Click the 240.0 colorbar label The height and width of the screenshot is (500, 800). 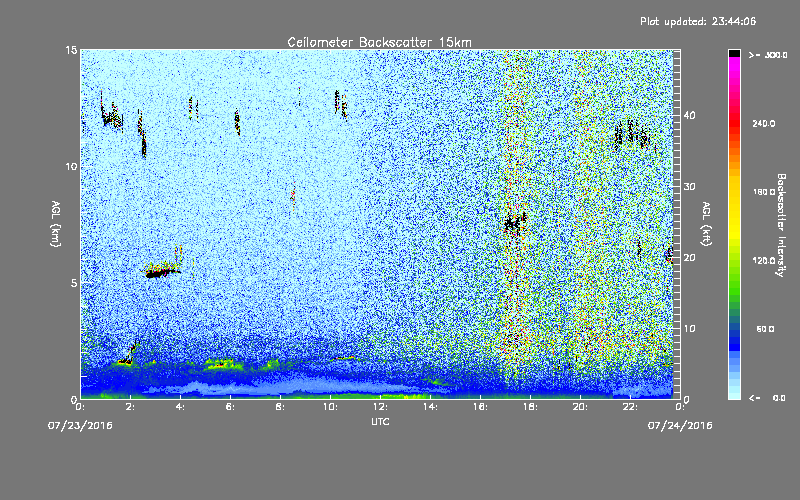point(764,123)
